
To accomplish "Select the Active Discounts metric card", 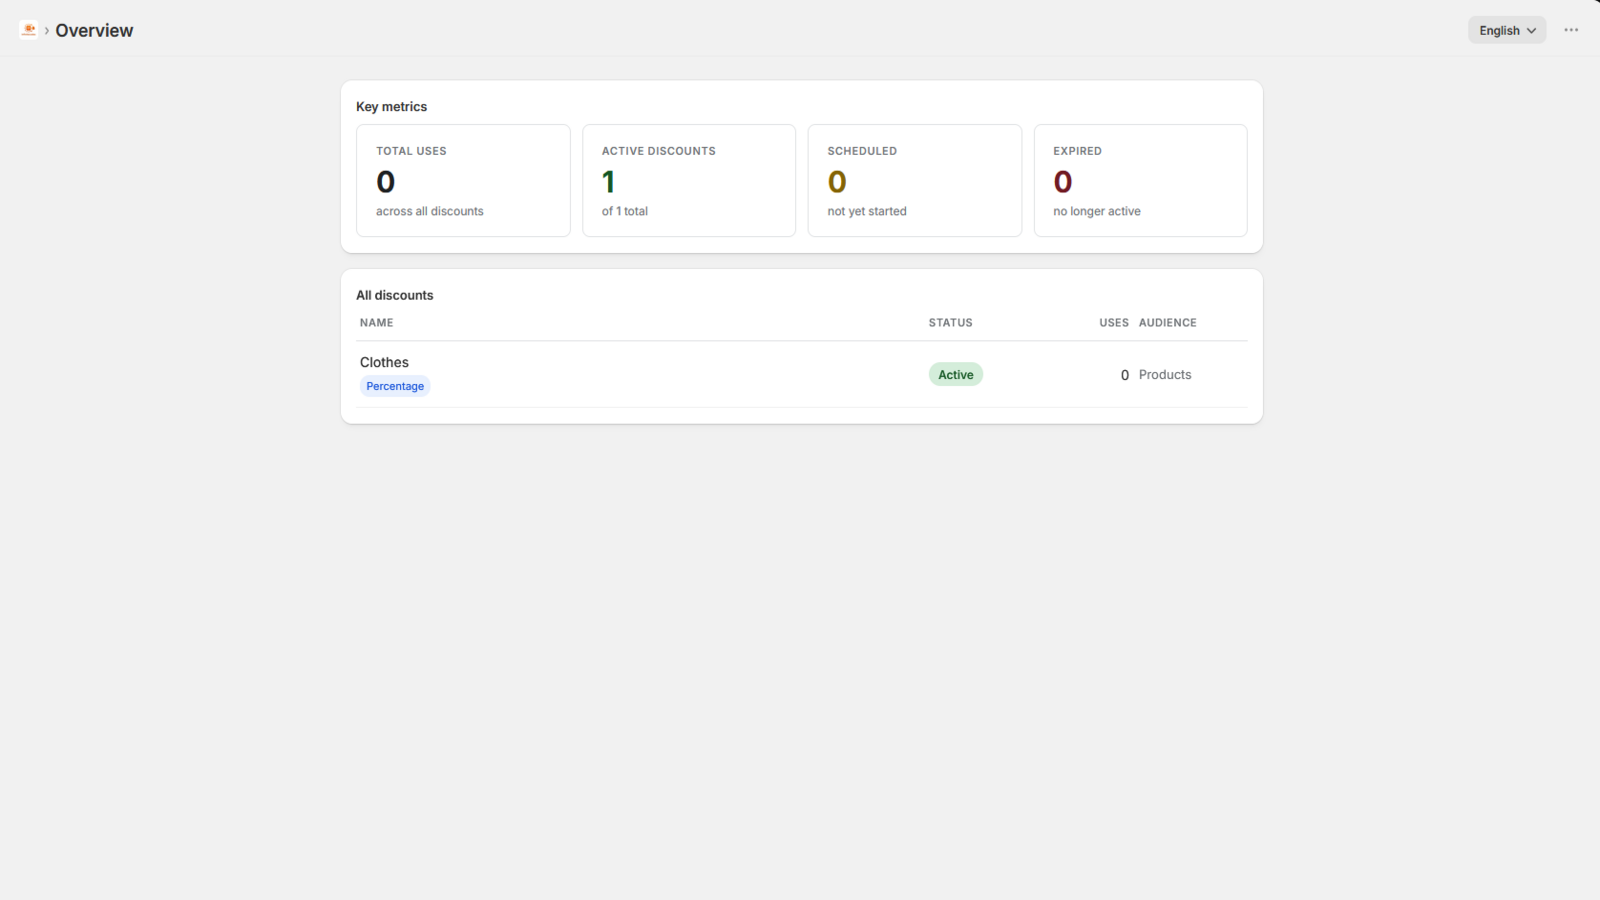I will [689, 180].
